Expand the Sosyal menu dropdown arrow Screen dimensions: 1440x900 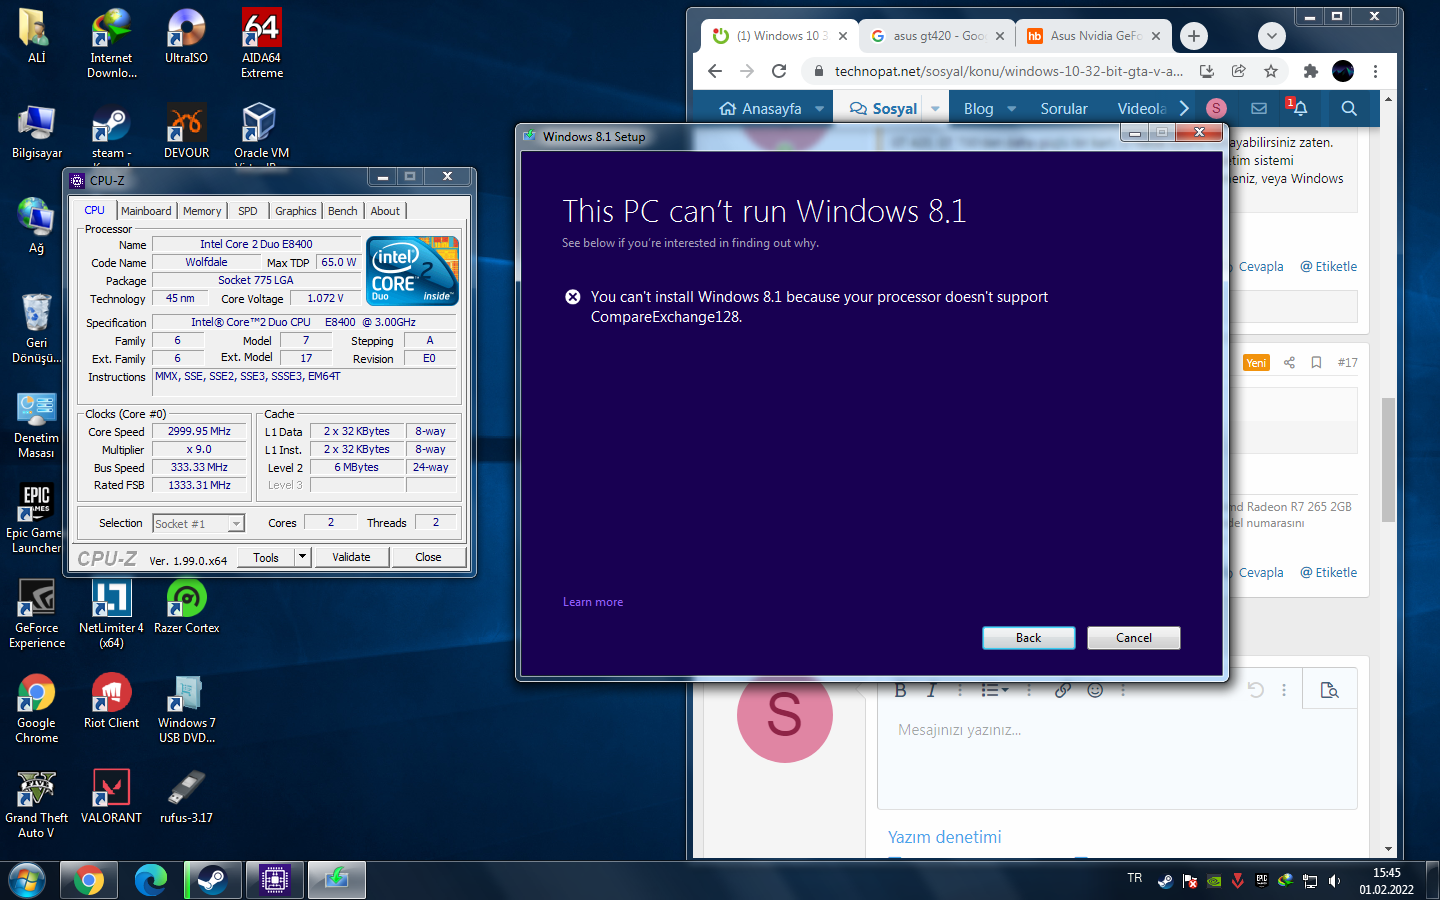click(935, 109)
